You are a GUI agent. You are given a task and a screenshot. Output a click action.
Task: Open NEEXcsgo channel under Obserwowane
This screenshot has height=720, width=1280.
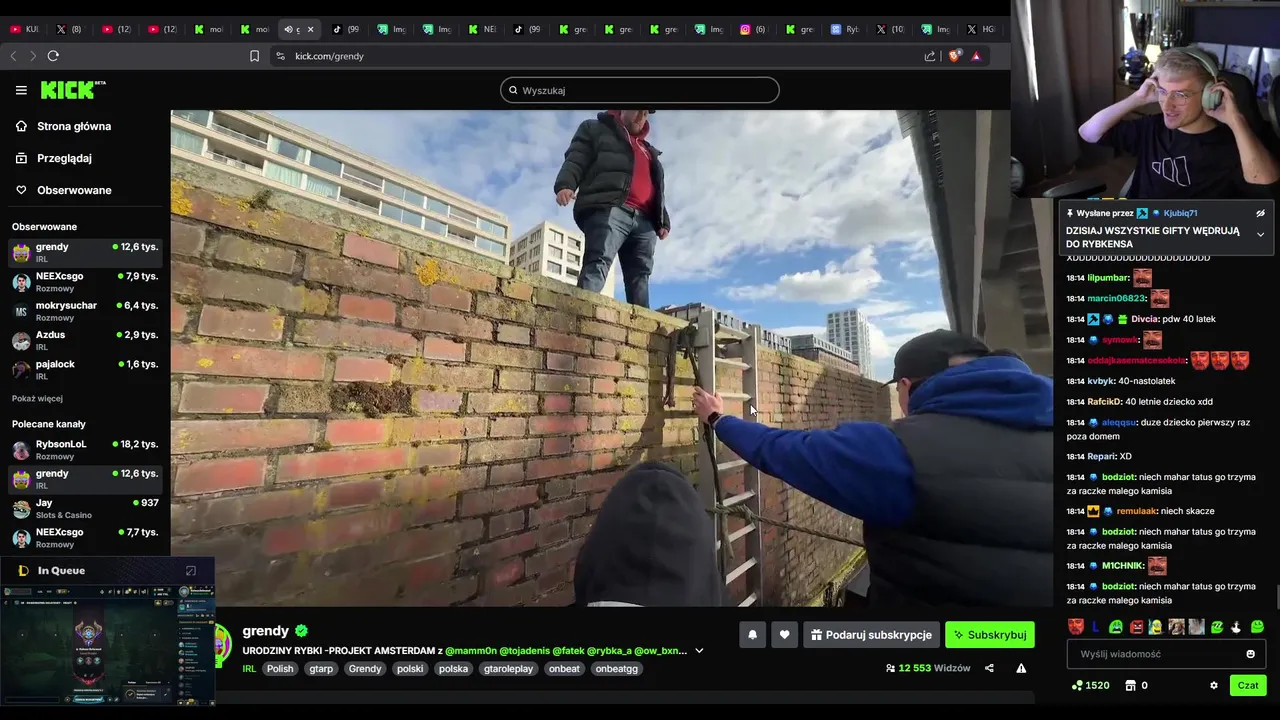86,282
